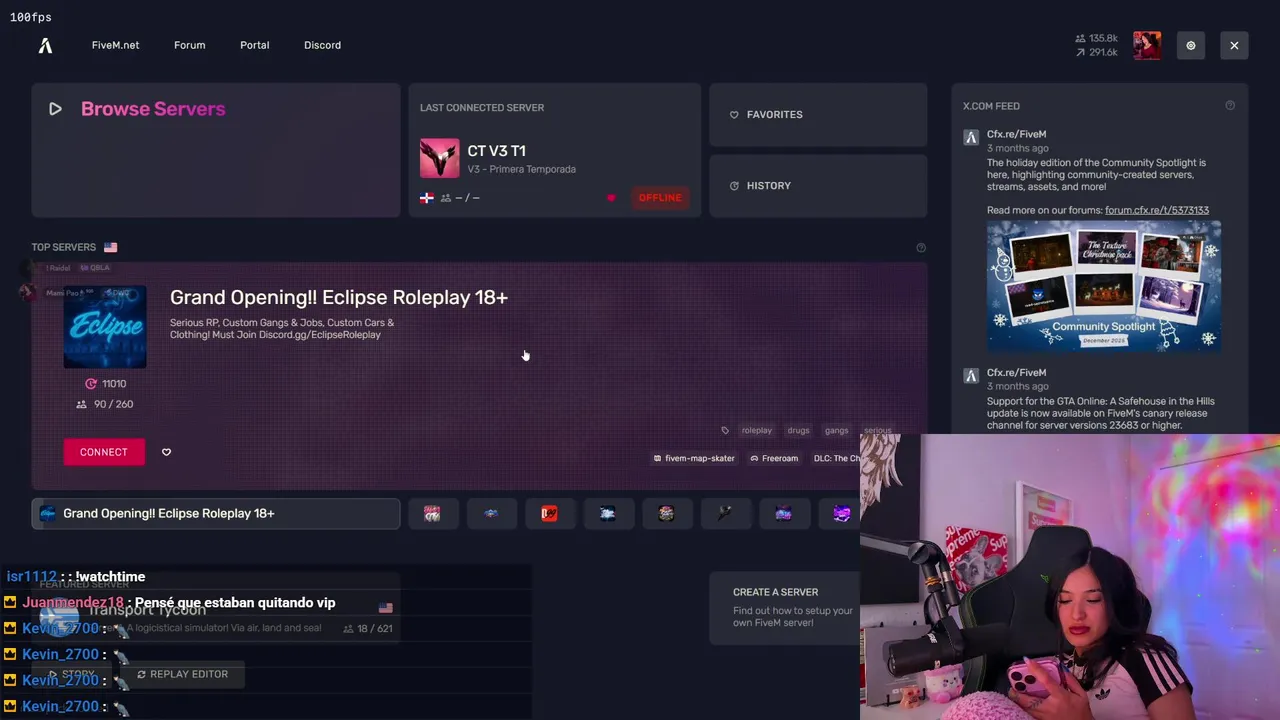Click the Favorites heart icon
This screenshot has width=1280, height=720.
coord(734,115)
